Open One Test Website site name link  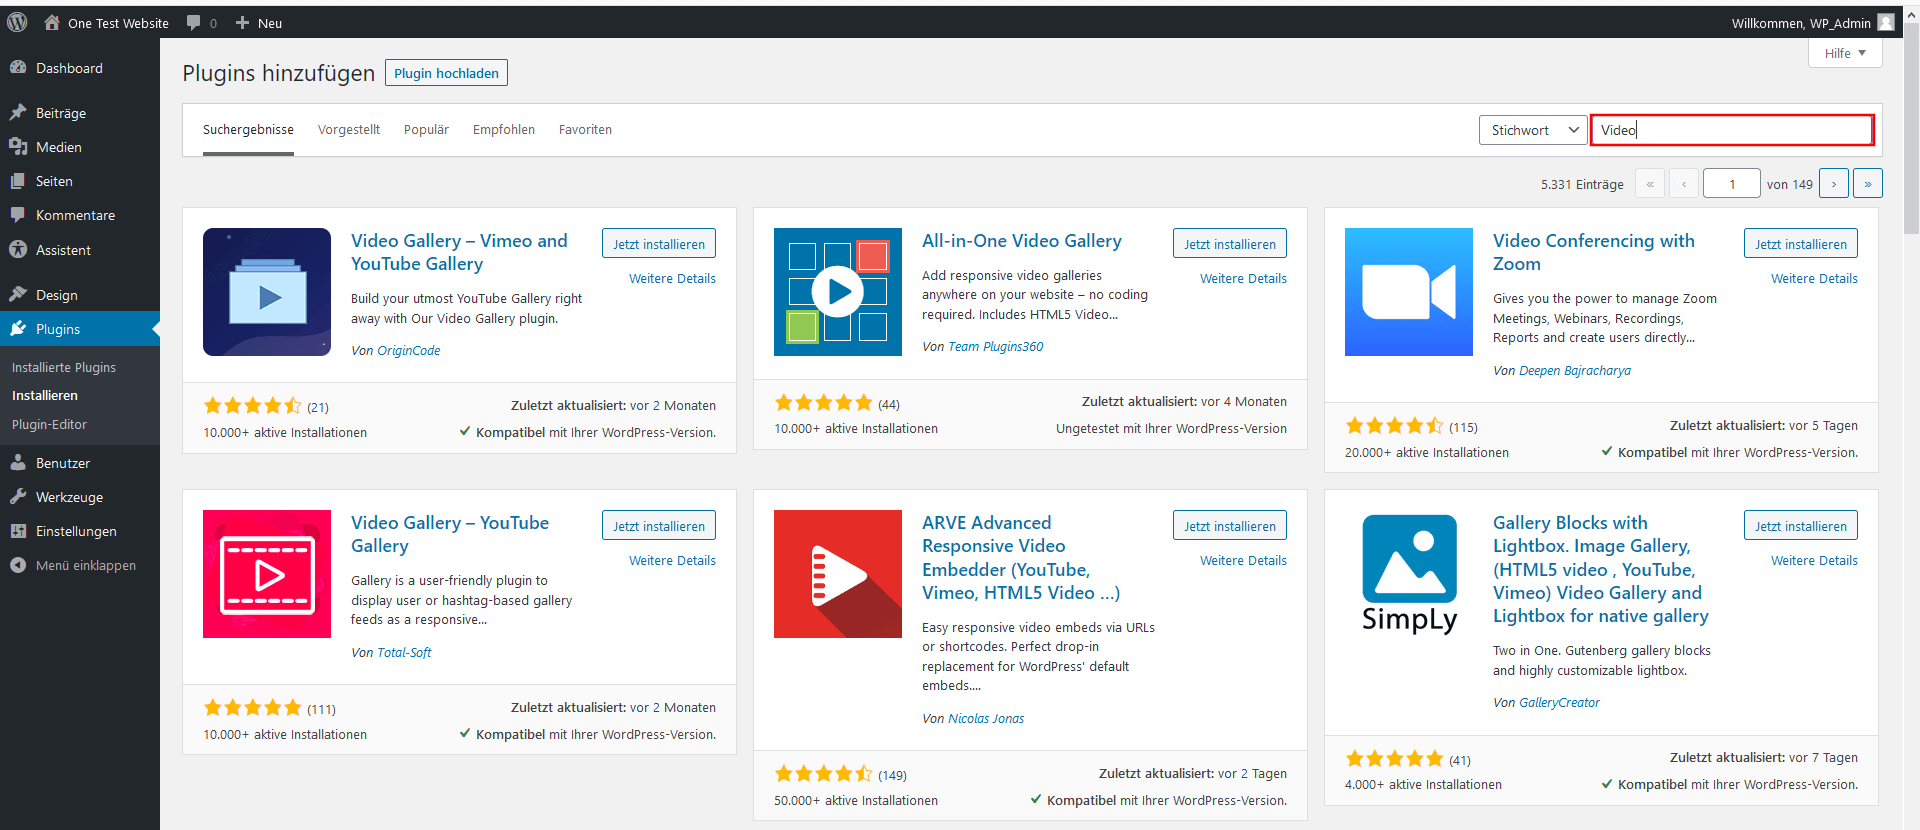click(x=118, y=23)
